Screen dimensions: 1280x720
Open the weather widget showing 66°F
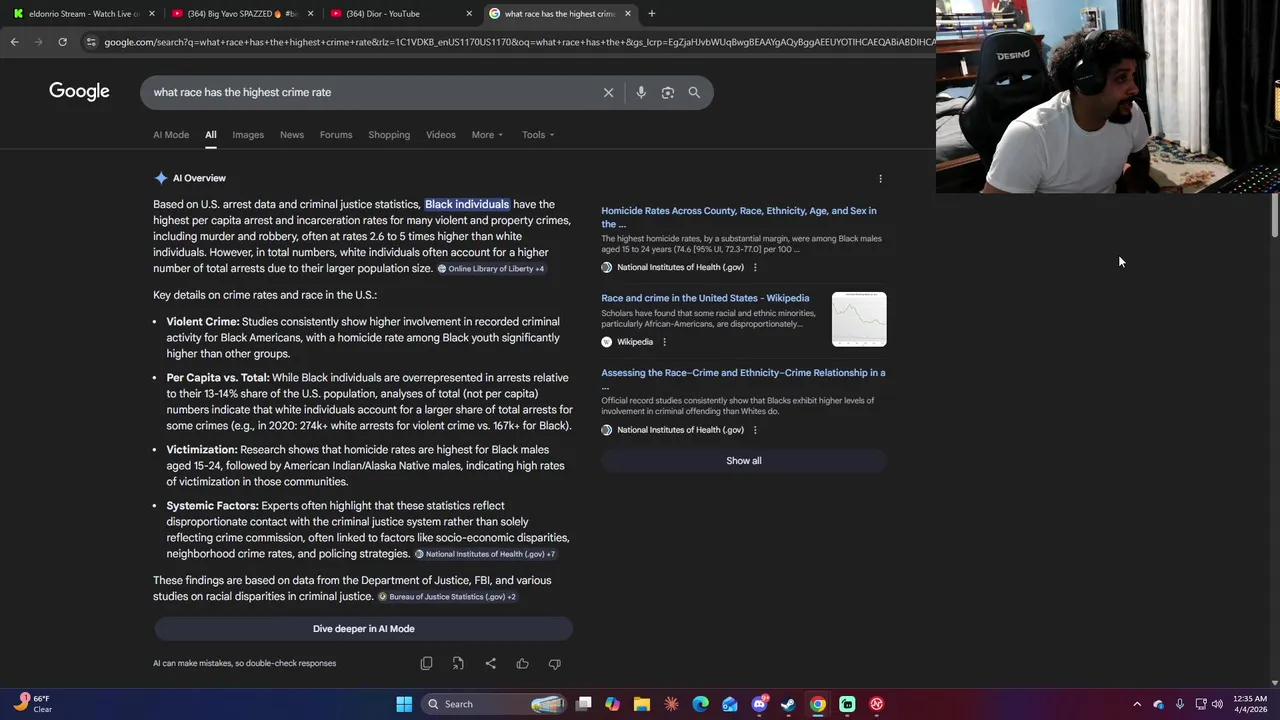pyautogui.click(x=34, y=704)
